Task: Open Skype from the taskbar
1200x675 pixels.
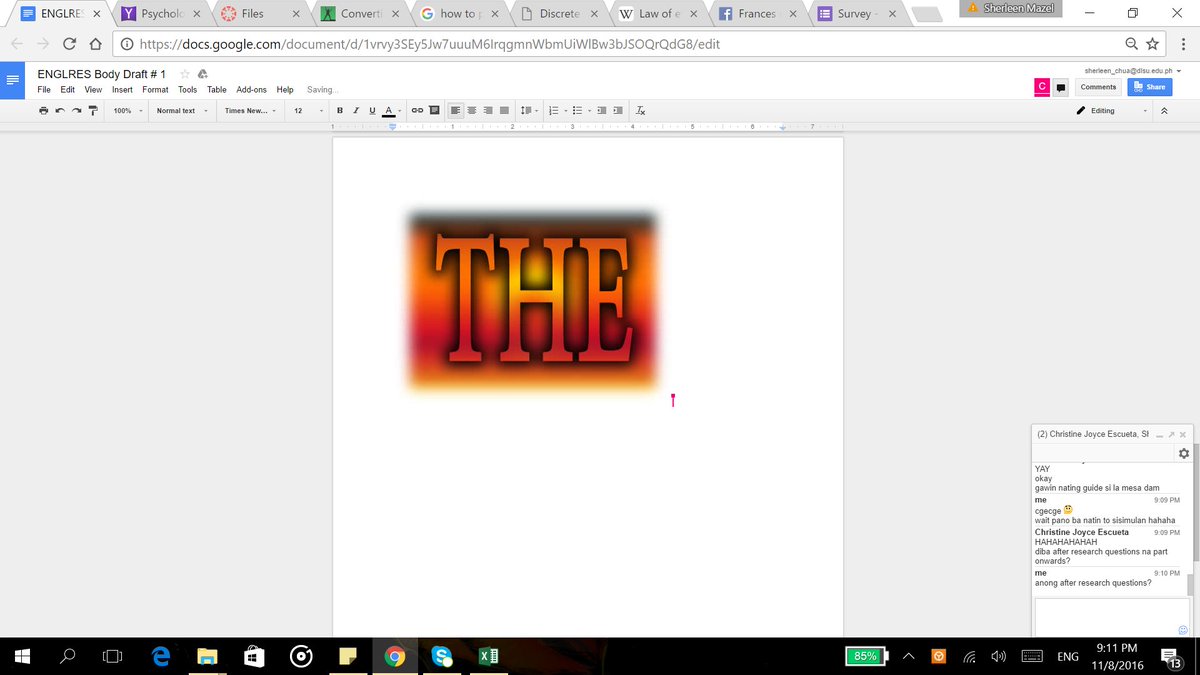Action: (441, 656)
